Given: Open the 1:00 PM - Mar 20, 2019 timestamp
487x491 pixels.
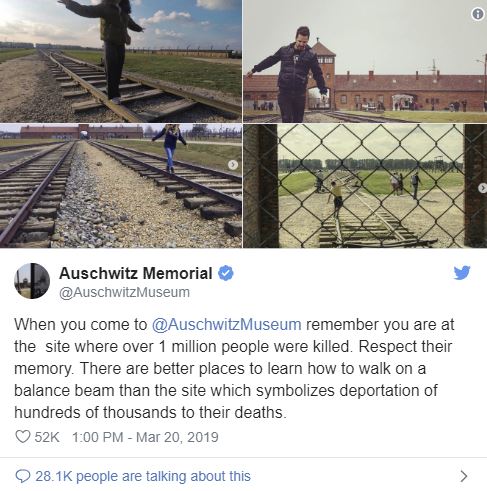Looking at the screenshot, I should click(145, 437).
